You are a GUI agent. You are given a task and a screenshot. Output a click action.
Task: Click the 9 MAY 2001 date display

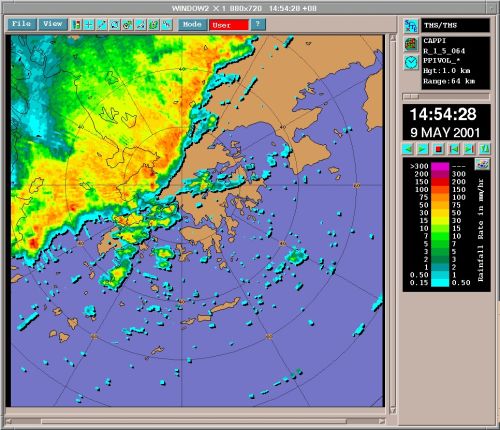coord(445,133)
